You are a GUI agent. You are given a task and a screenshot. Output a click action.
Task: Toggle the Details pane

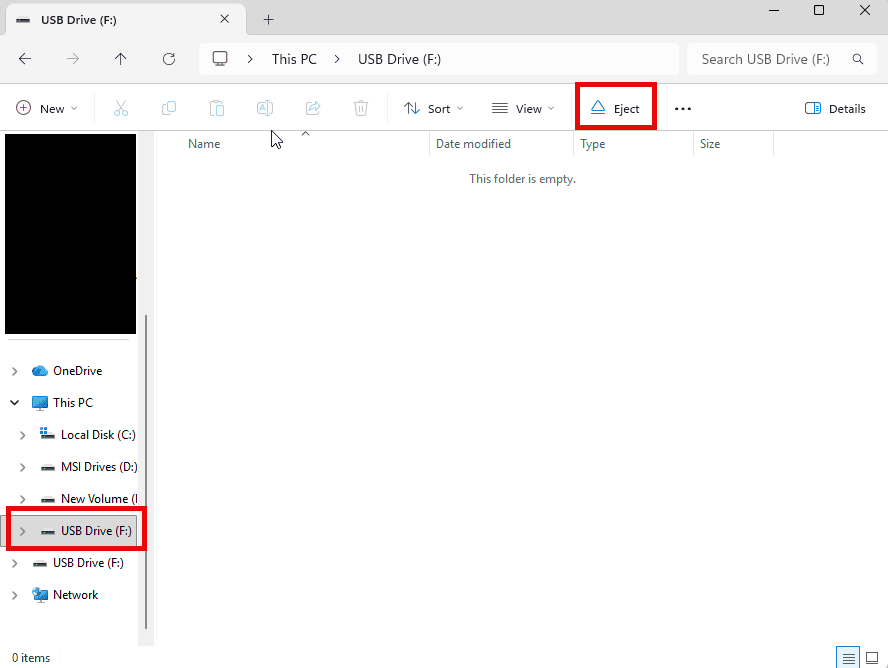pyautogui.click(x=835, y=109)
